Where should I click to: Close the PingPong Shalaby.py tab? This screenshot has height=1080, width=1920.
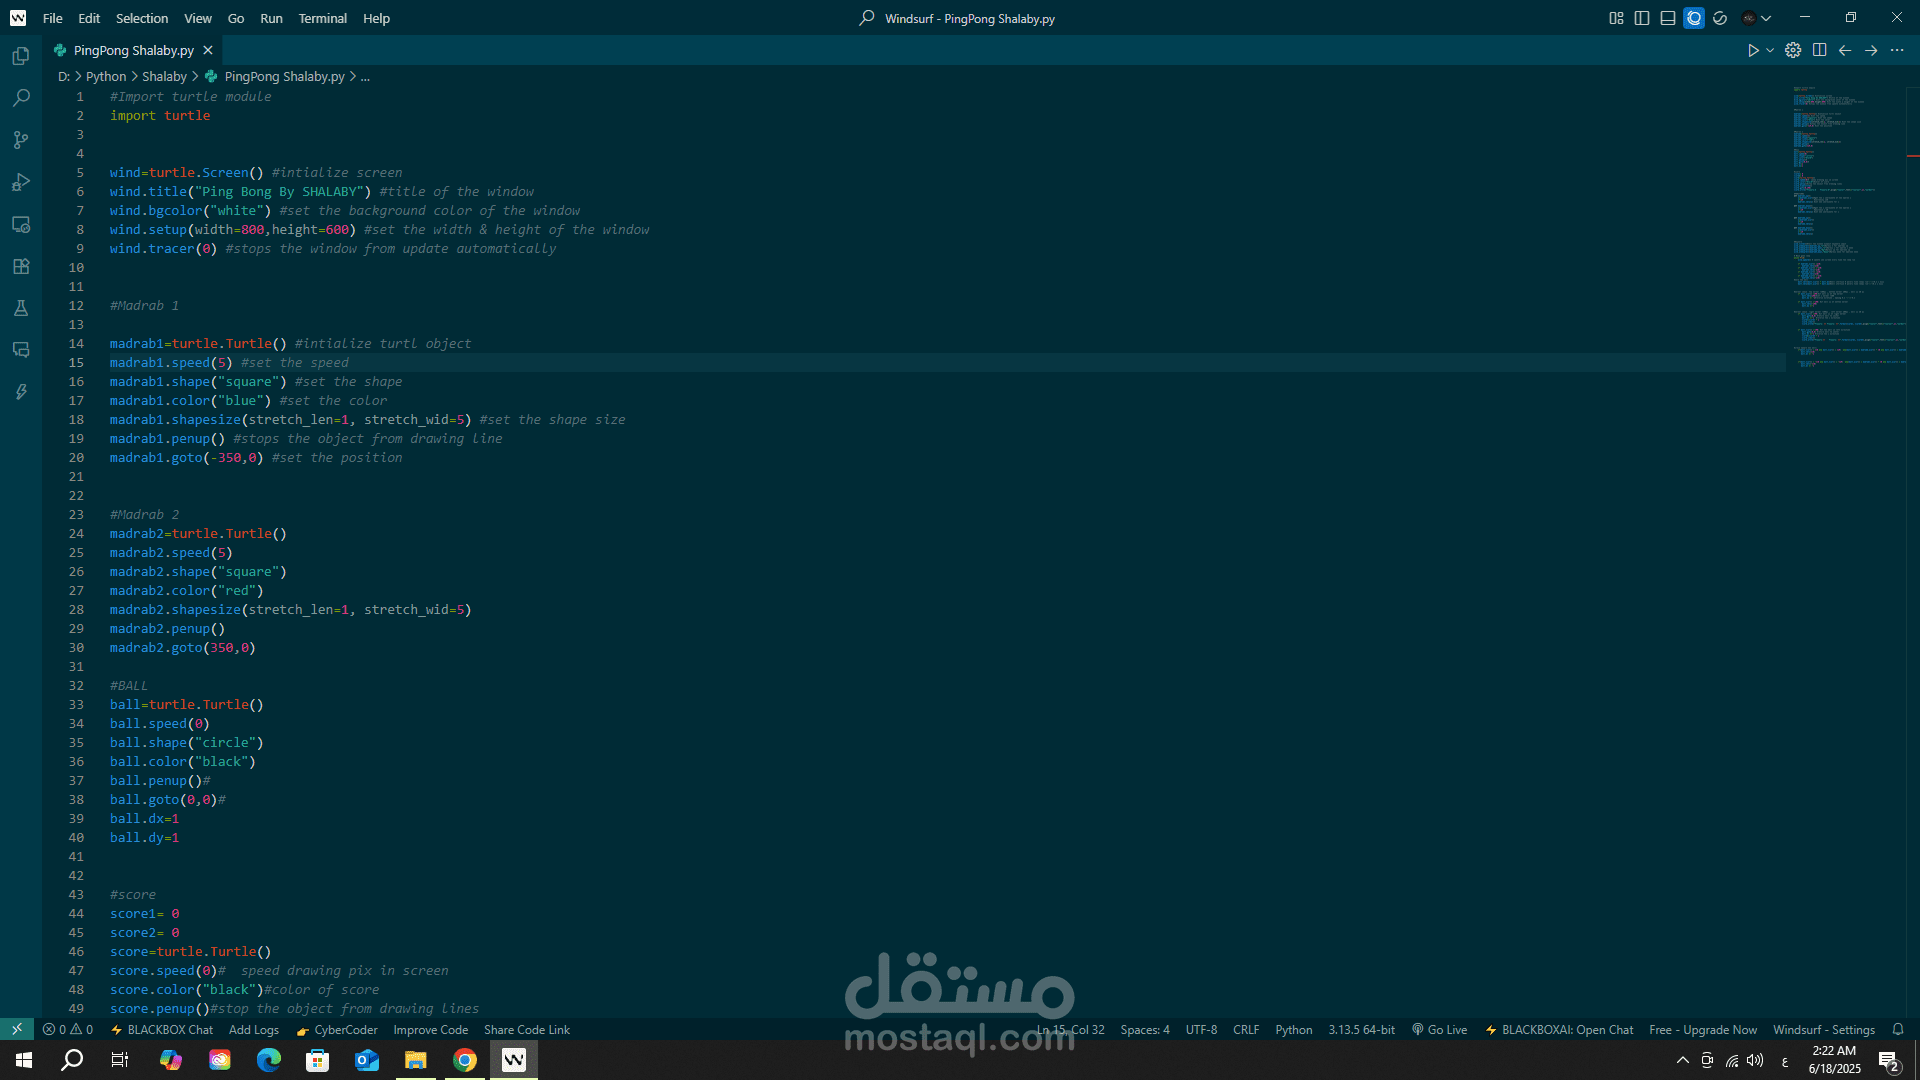[208, 50]
